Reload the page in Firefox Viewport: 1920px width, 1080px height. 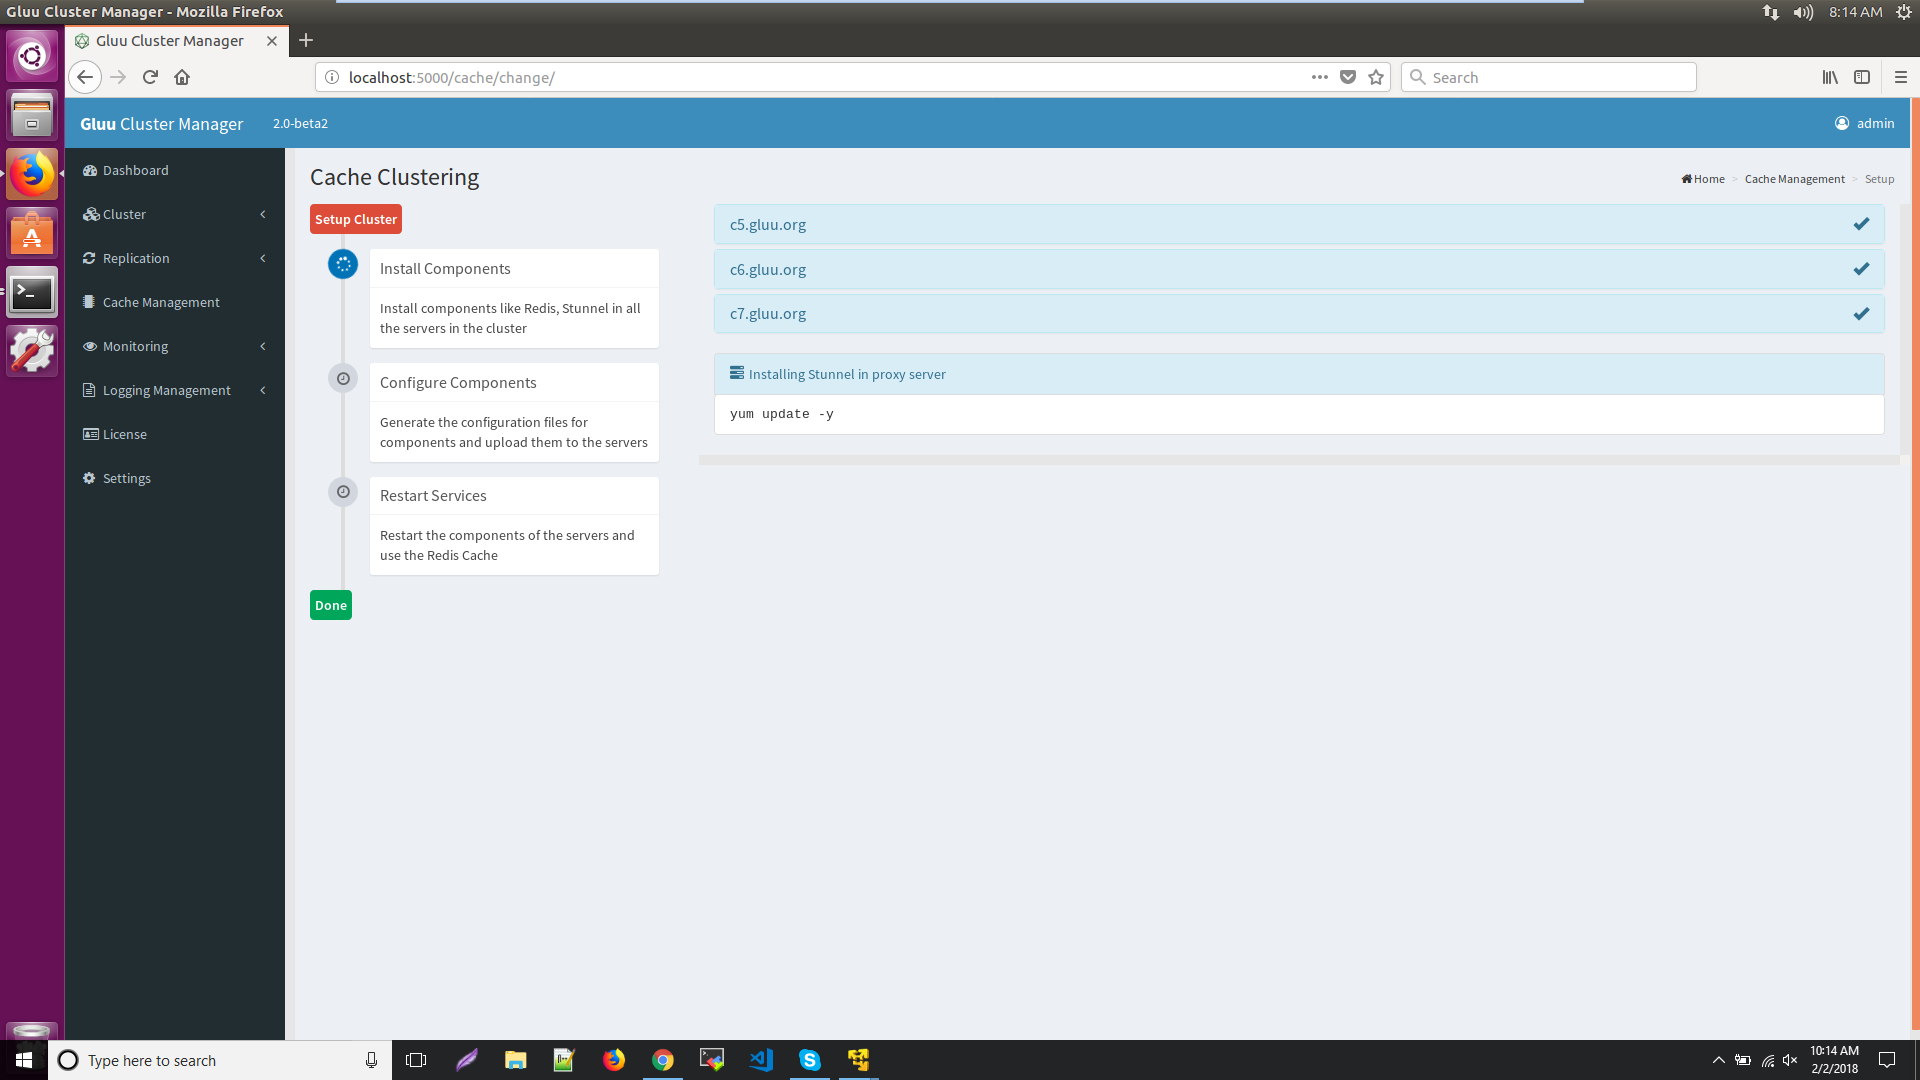[150, 77]
